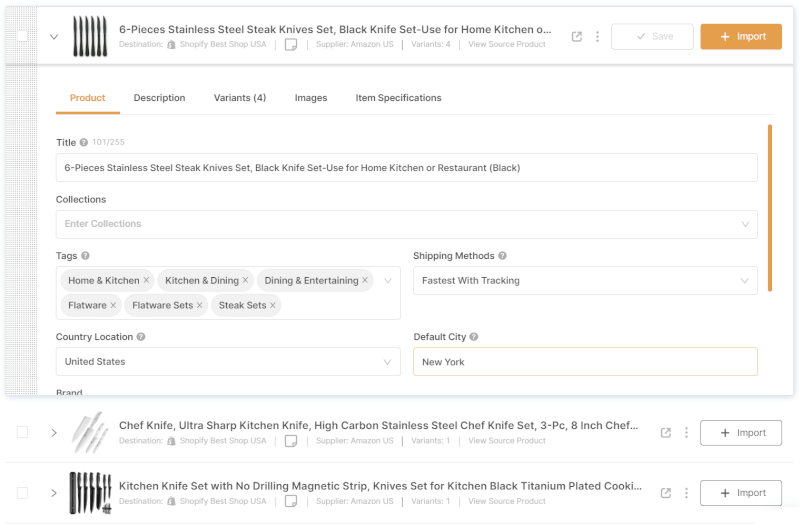
Task: Click note icon in Kitchen Knife Set row
Action: [291, 501]
